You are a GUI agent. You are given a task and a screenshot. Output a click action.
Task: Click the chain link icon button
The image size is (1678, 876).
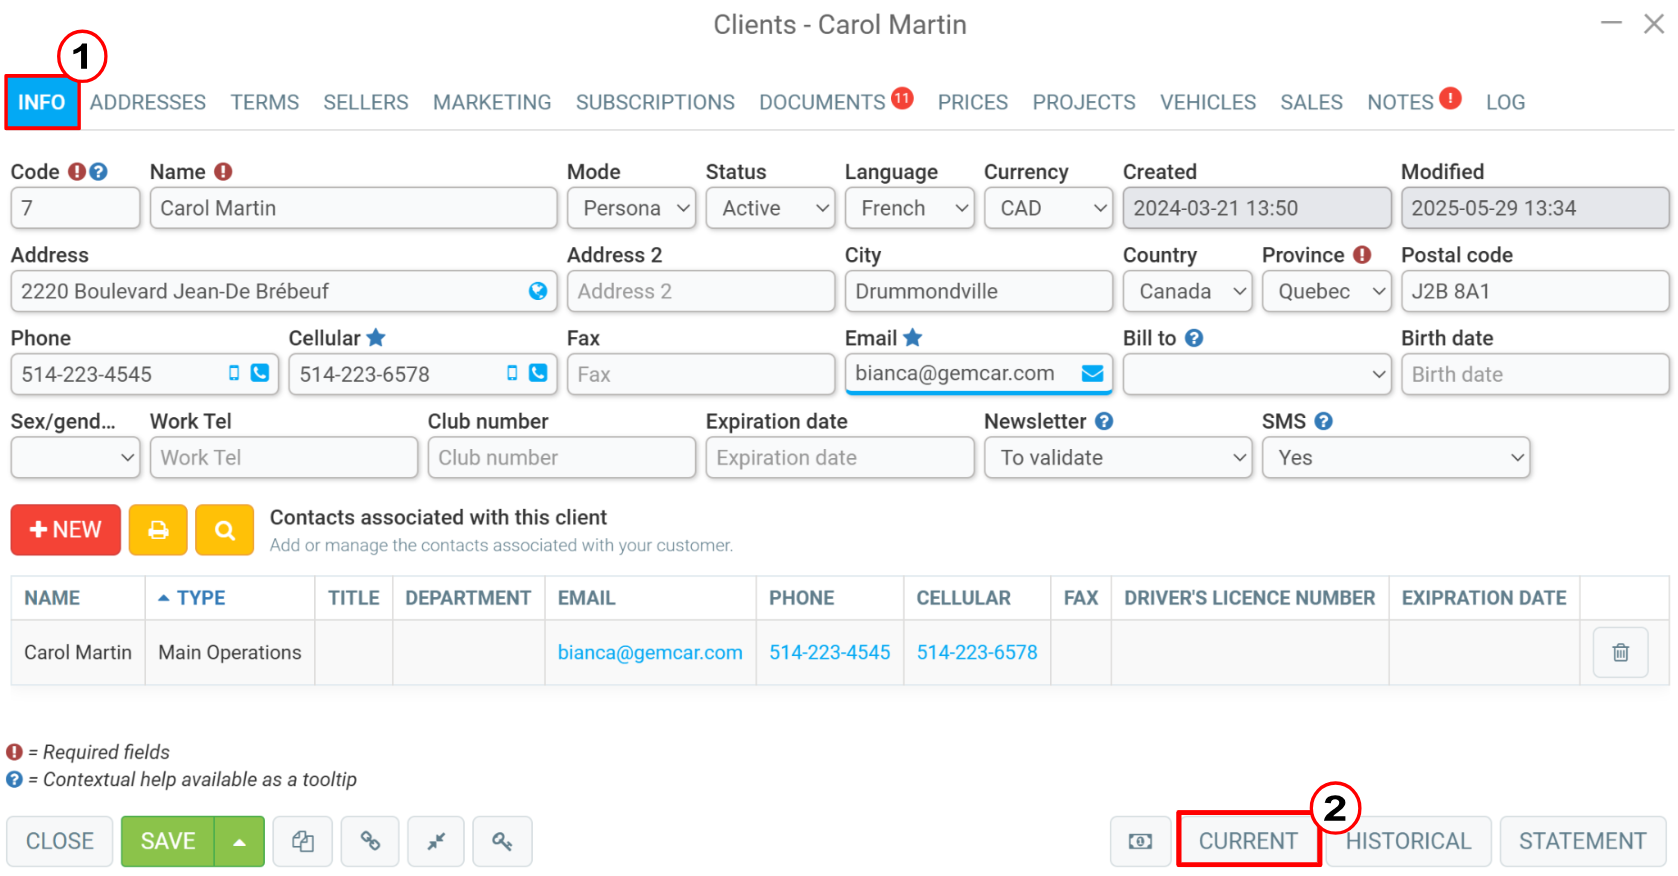point(370,842)
